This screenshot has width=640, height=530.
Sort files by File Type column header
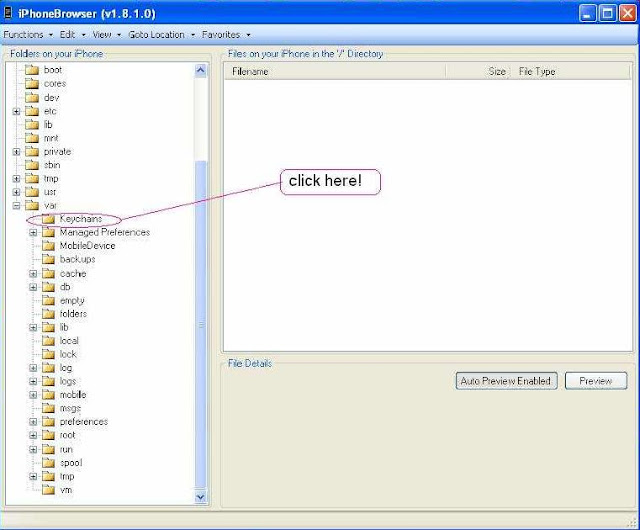pos(570,71)
